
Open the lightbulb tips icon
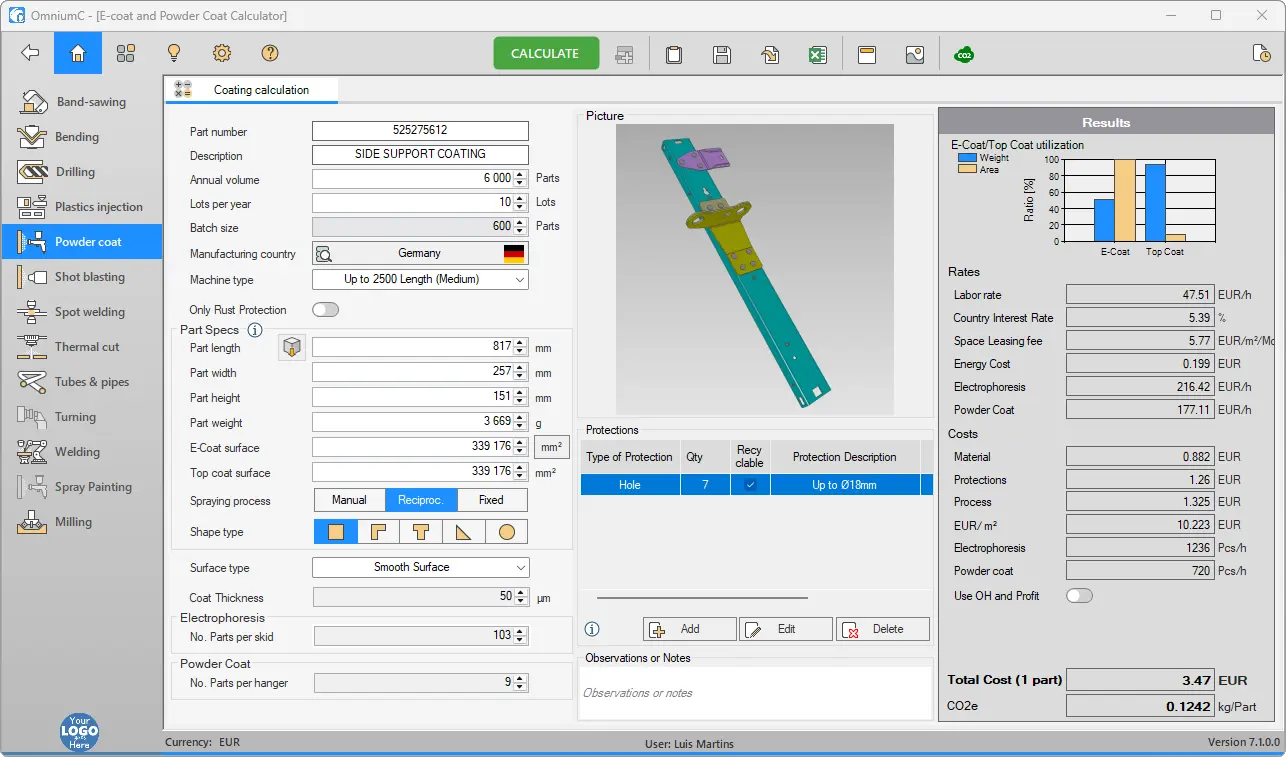(174, 53)
